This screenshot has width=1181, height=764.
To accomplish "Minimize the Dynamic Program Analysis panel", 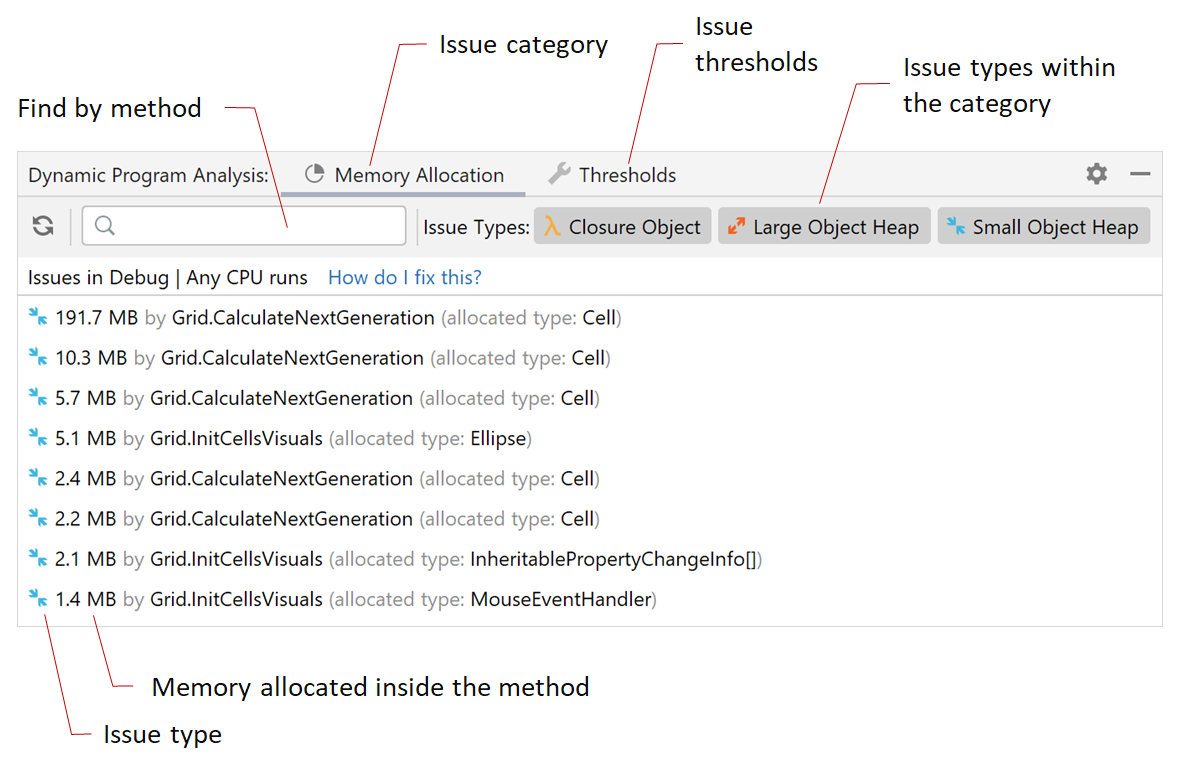I will tap(1140, 174).
